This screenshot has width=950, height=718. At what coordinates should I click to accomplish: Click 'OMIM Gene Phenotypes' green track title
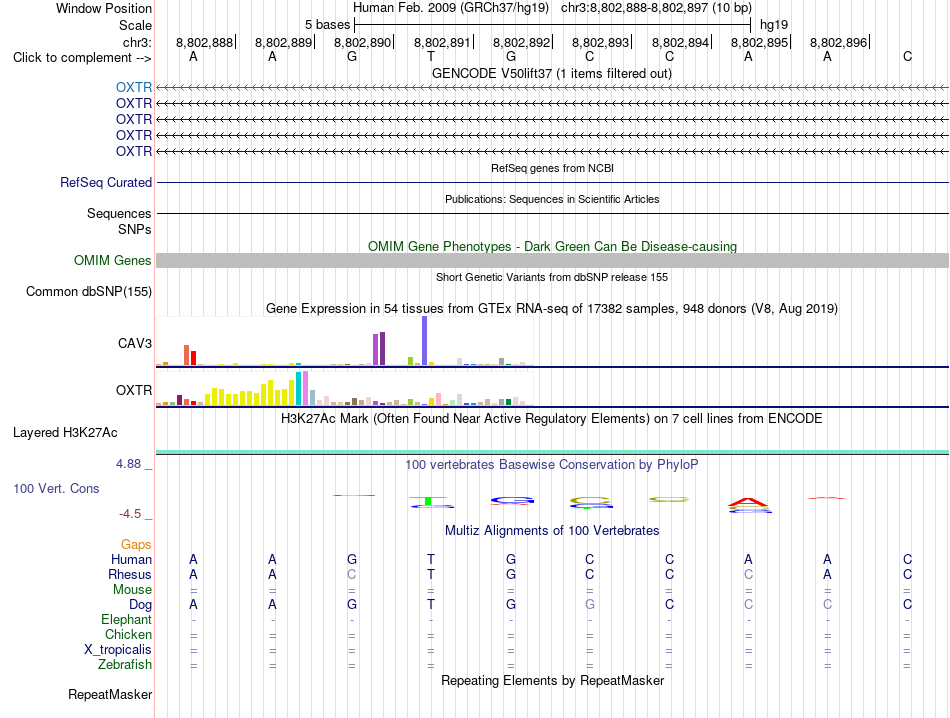pyautogui.click(x=552, y=246)
